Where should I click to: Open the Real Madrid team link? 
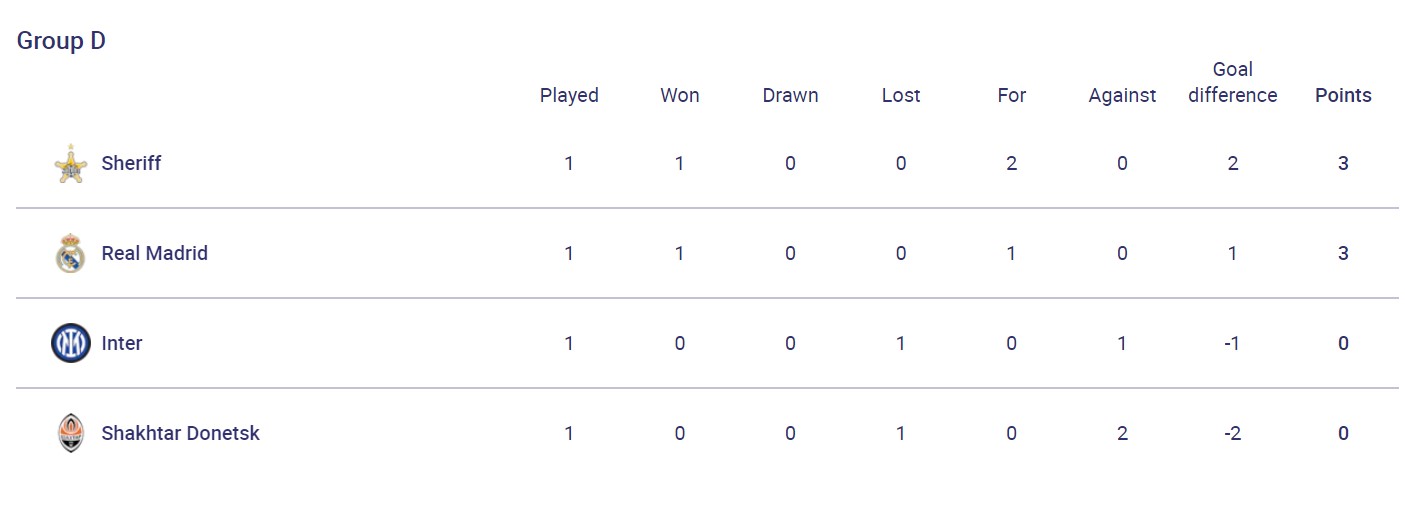154,253
